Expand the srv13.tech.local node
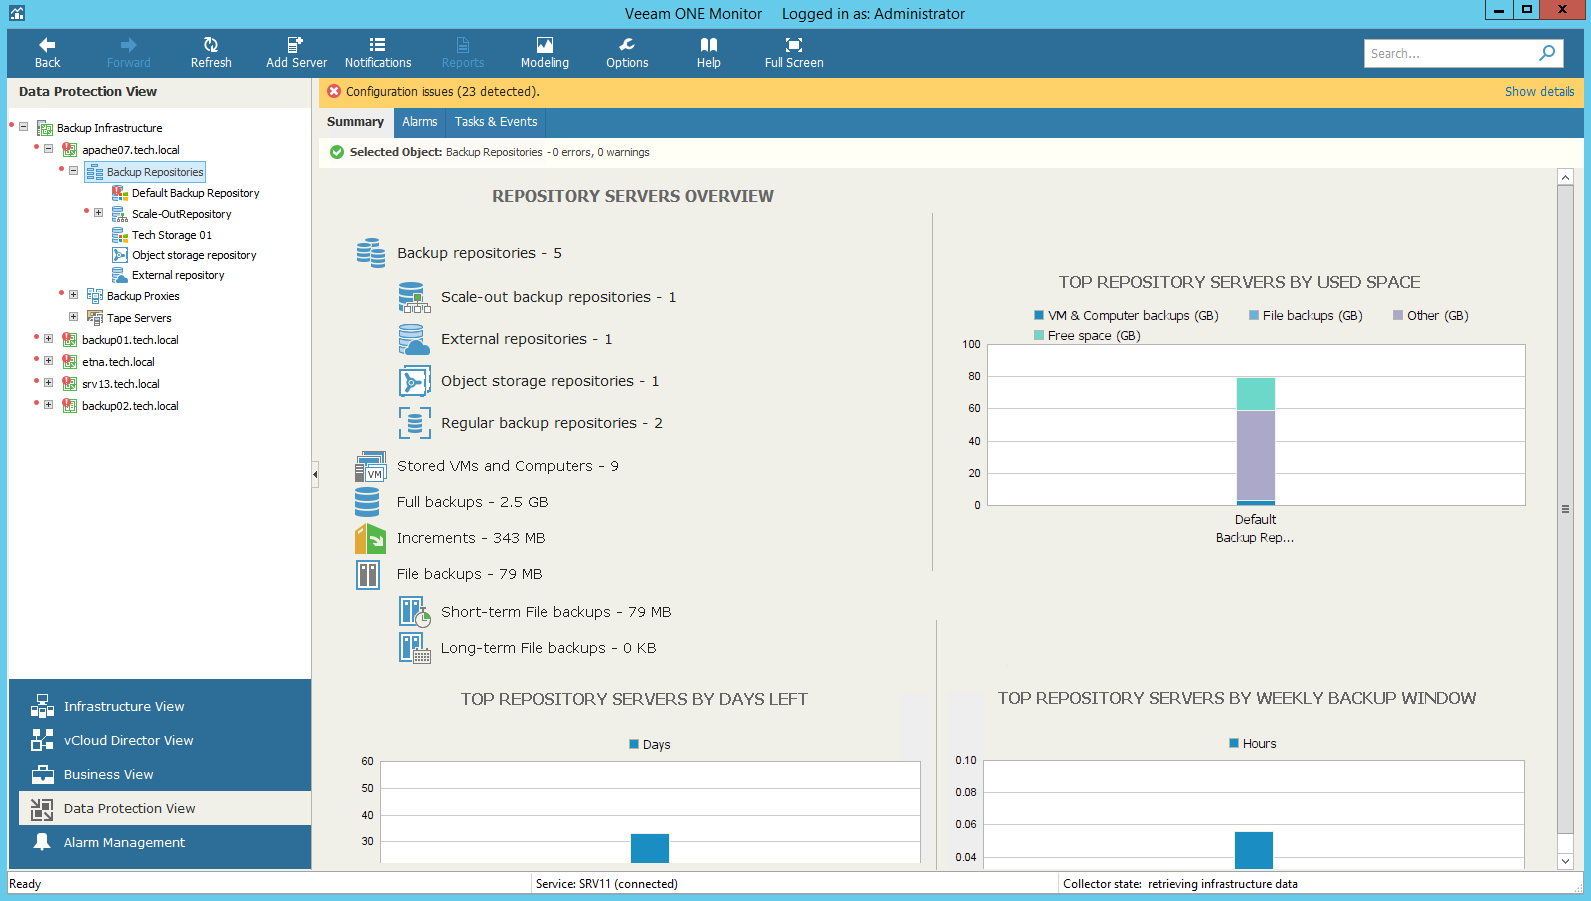The width and height of the screenshot is (1591, 901). pos(48,383)
